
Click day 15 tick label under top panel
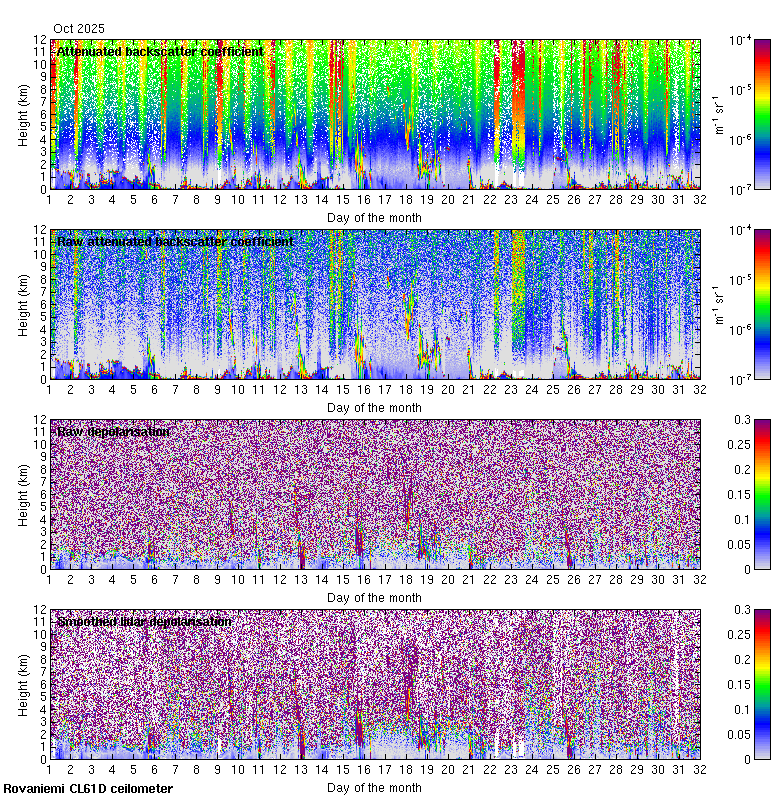click(x=342, y=200)
